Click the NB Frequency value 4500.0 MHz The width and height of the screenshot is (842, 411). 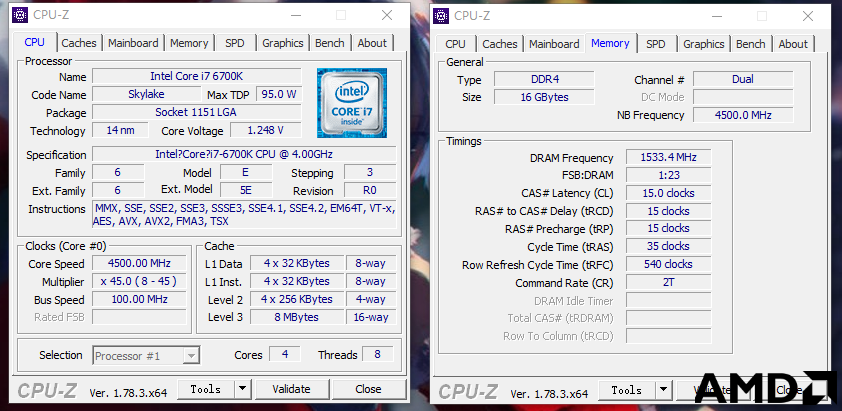pos(743,115)
